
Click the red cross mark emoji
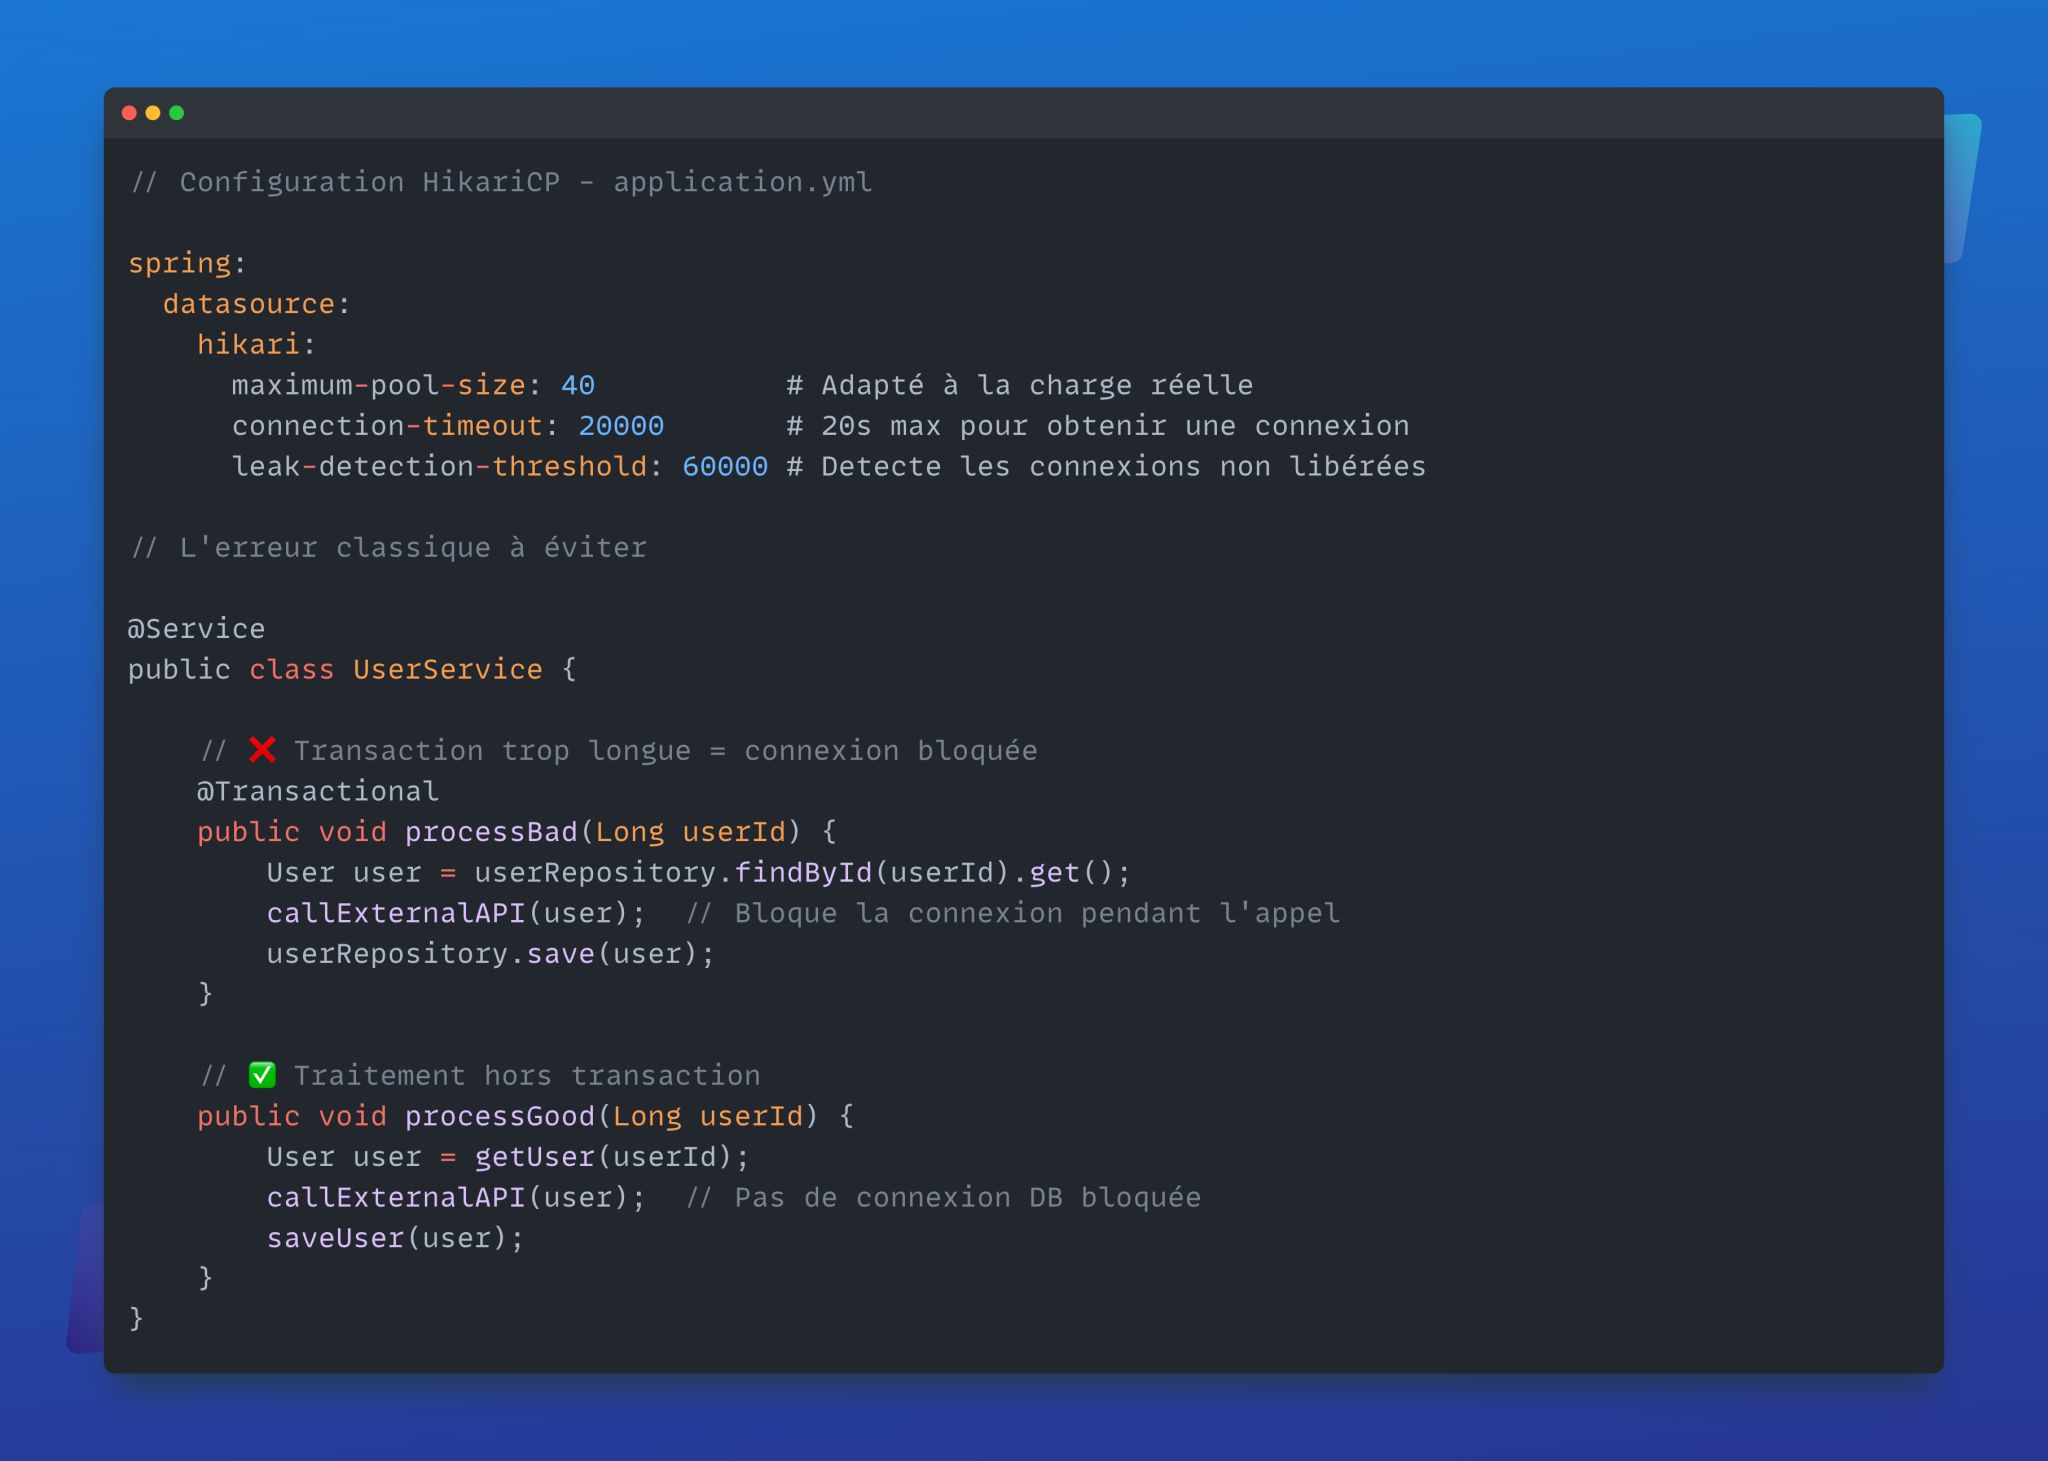click(x=262, y=750)
